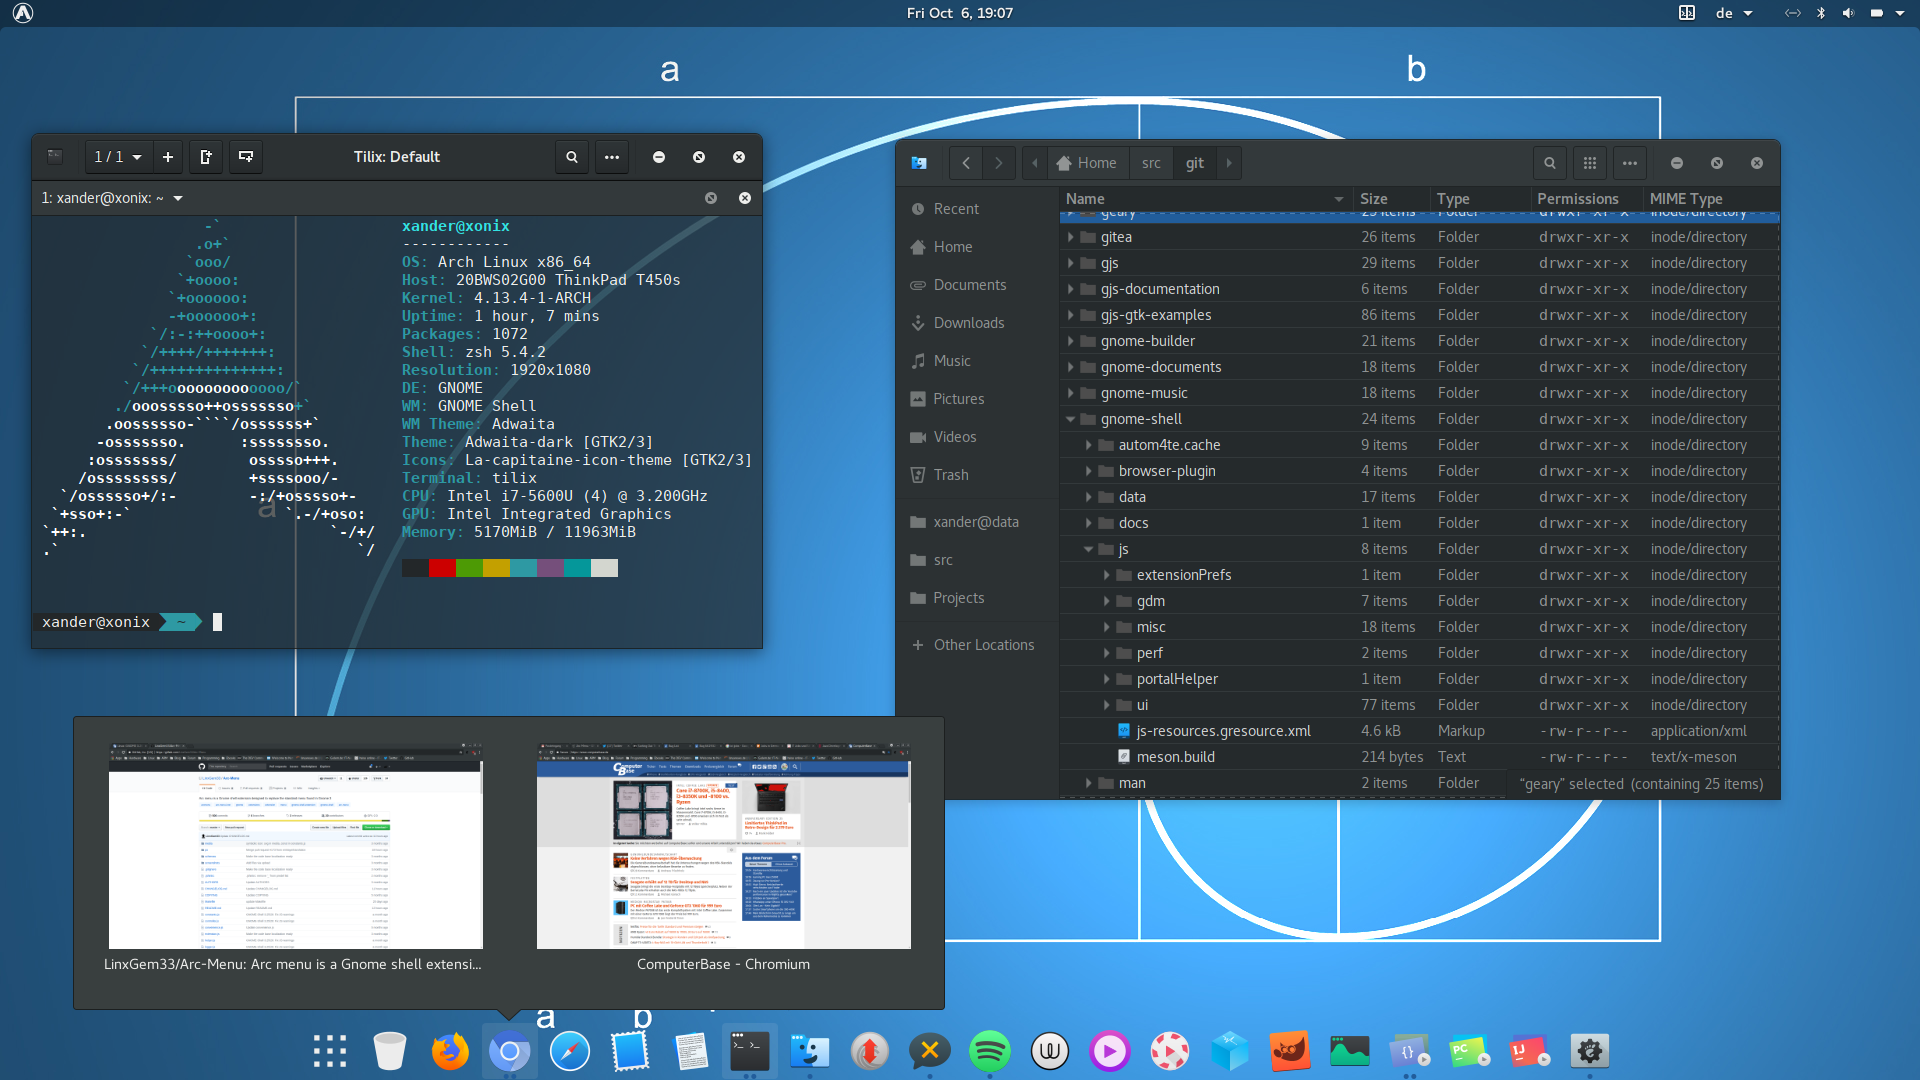Viewport: 1920px width, 1080px height.
Task: Click the file manager search icon
Action: click(1549, 163)
